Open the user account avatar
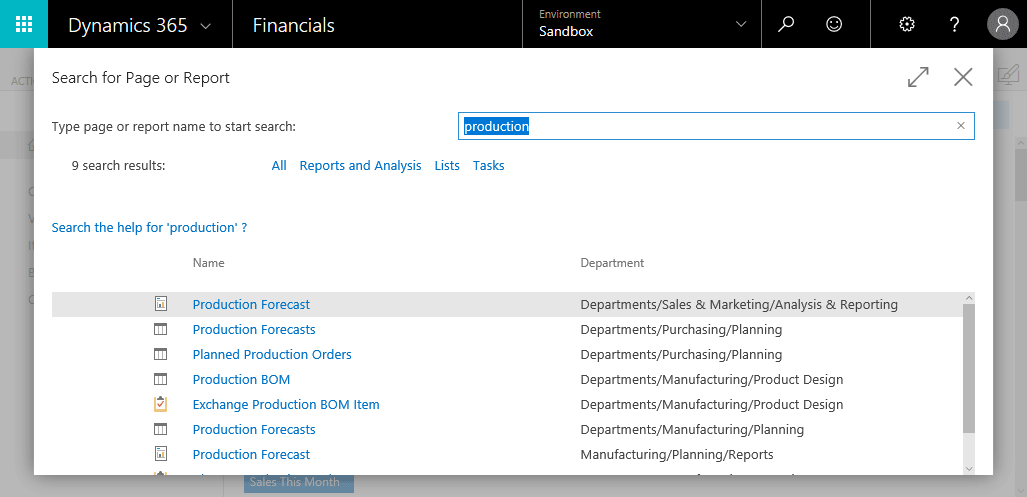1027x497 pixels. [1001, 24]
